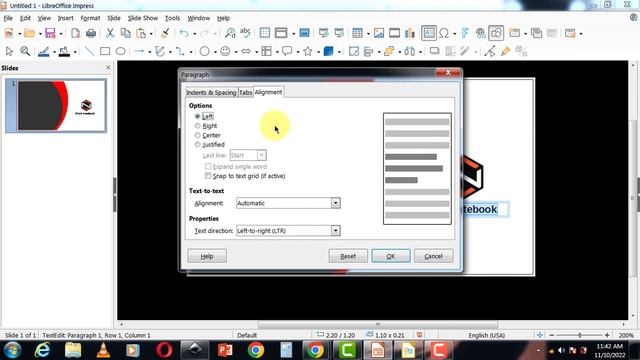Close the Slides panel

[108, 68]
